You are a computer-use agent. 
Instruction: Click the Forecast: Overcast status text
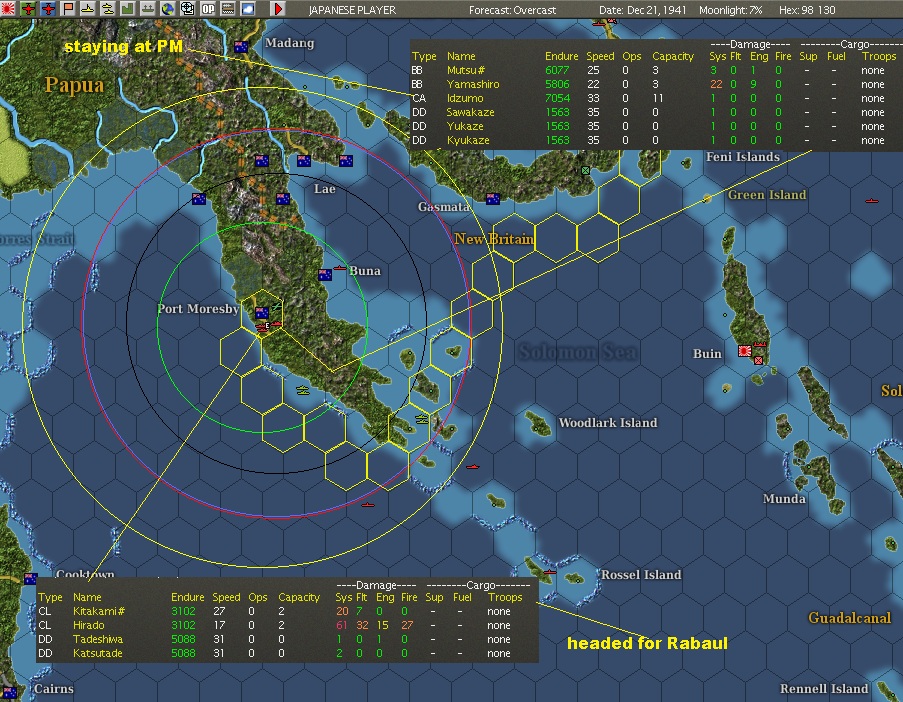513,10
